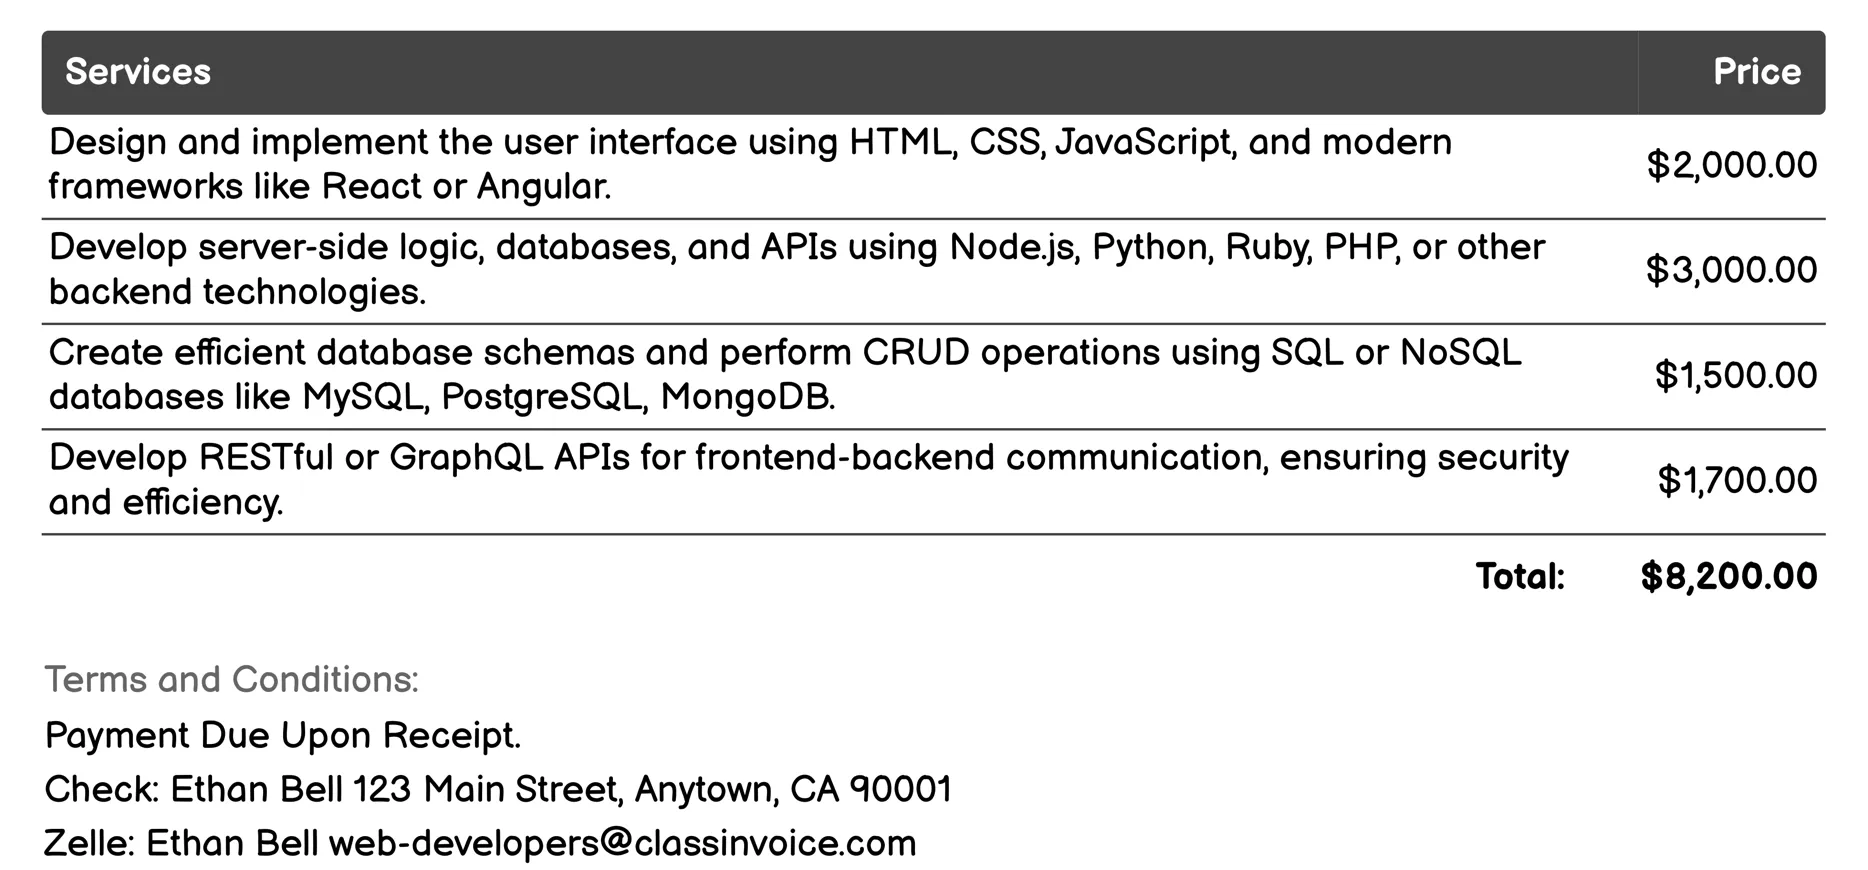Click the word Zelle in payment terms
This screenshot has width=1868, height=870.
pyautogui.click(x=88, y=844)
